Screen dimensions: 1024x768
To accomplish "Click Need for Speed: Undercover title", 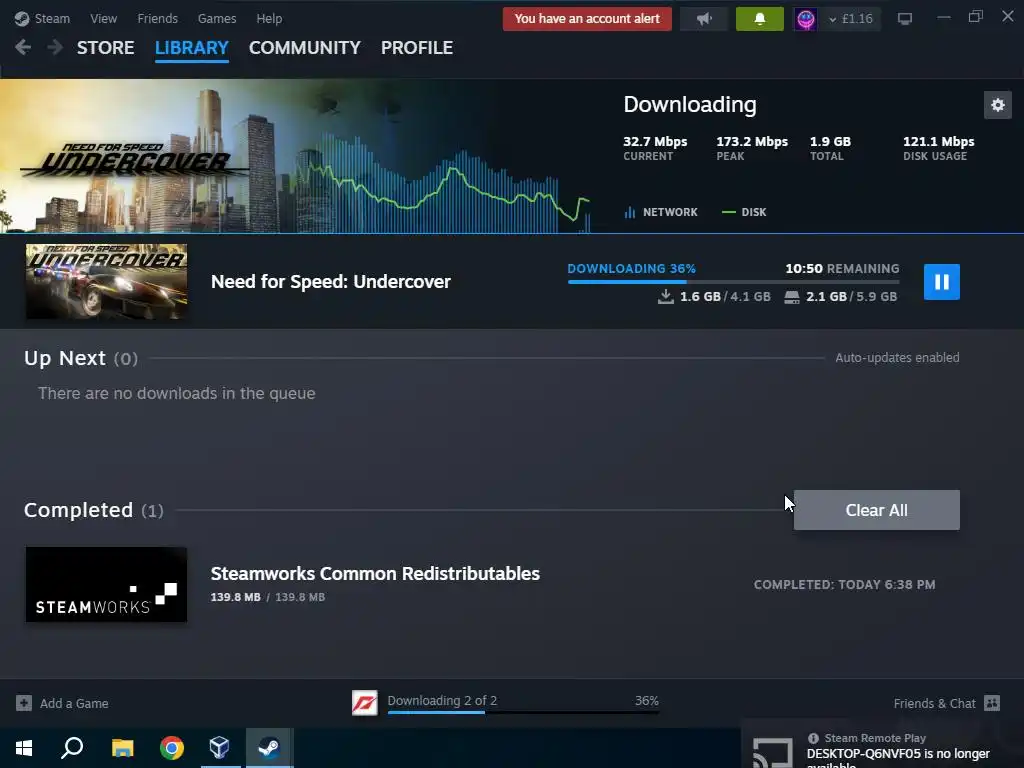I will pyautogui.click(x=330, y=281).
